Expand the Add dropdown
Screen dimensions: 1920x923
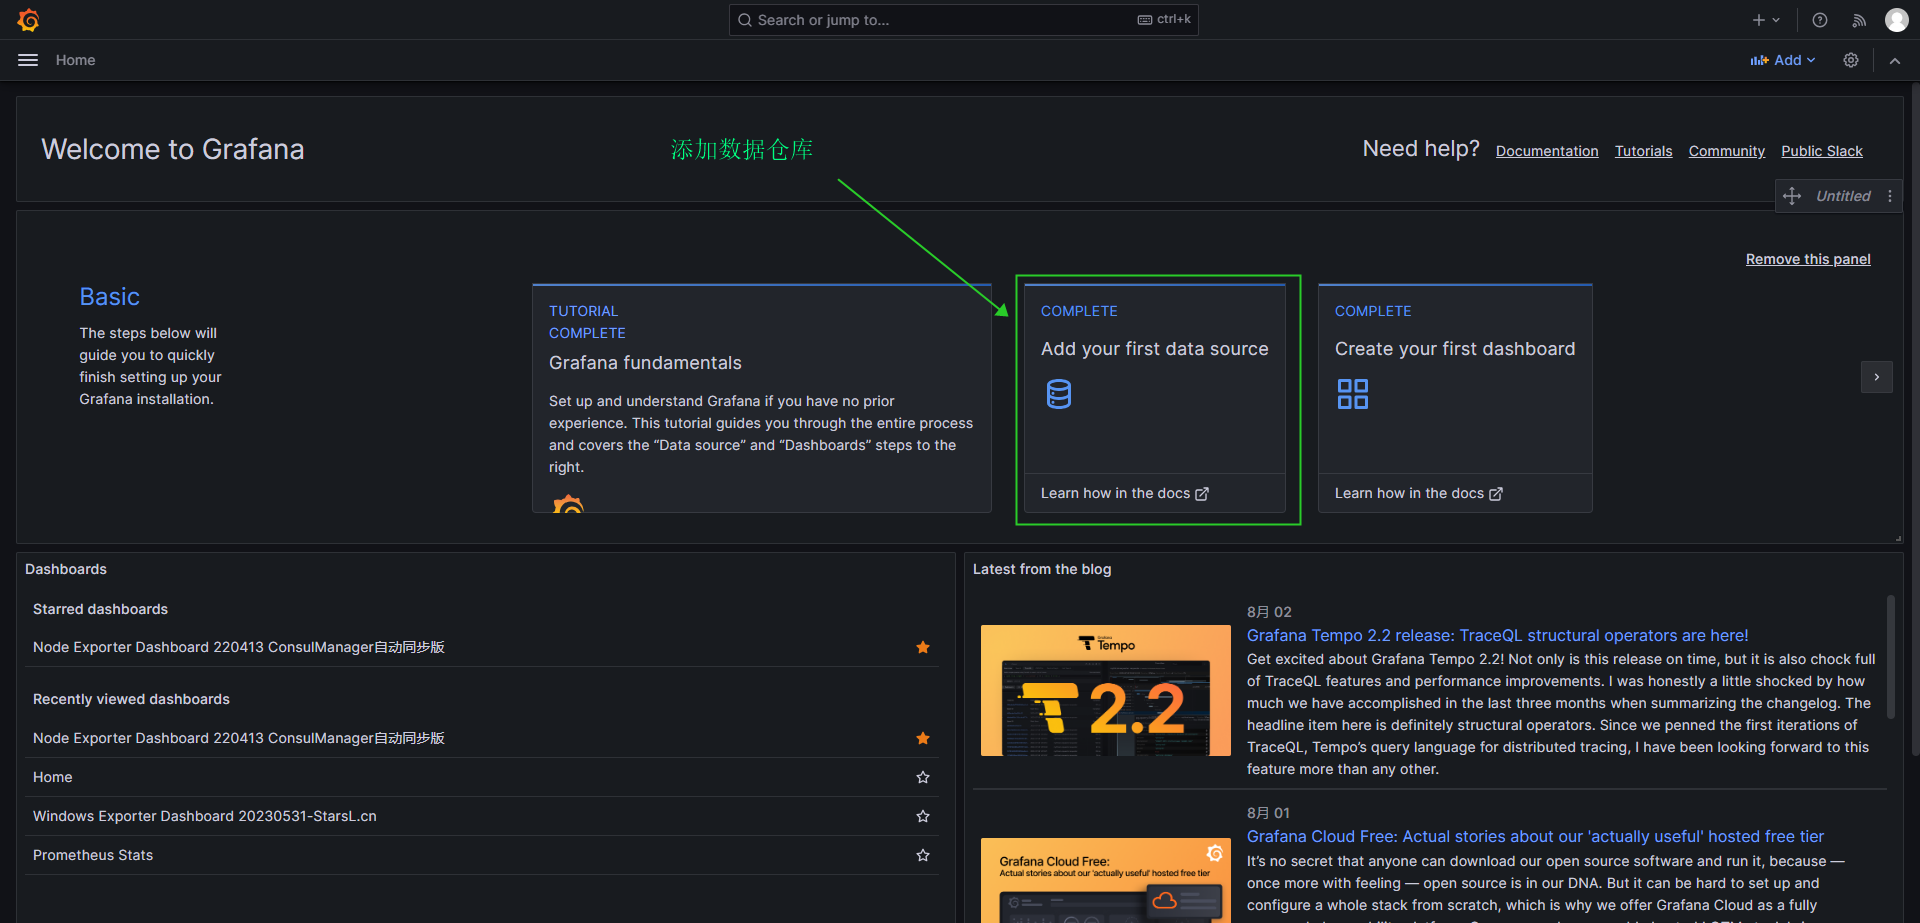(x=1783, y=60)
